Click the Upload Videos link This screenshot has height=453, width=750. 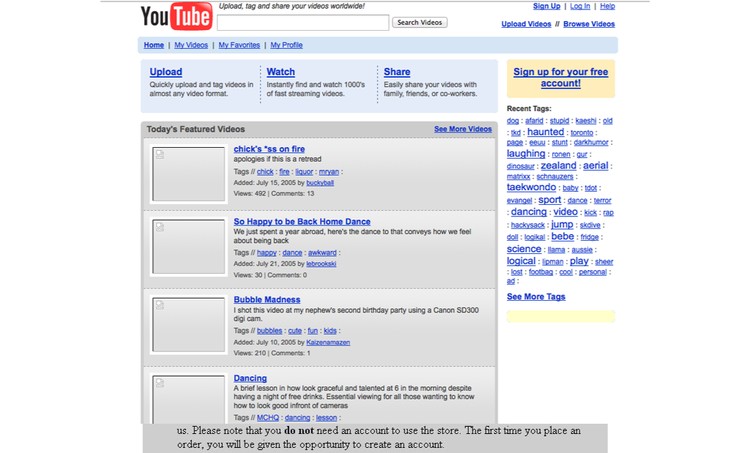(526, 24)
